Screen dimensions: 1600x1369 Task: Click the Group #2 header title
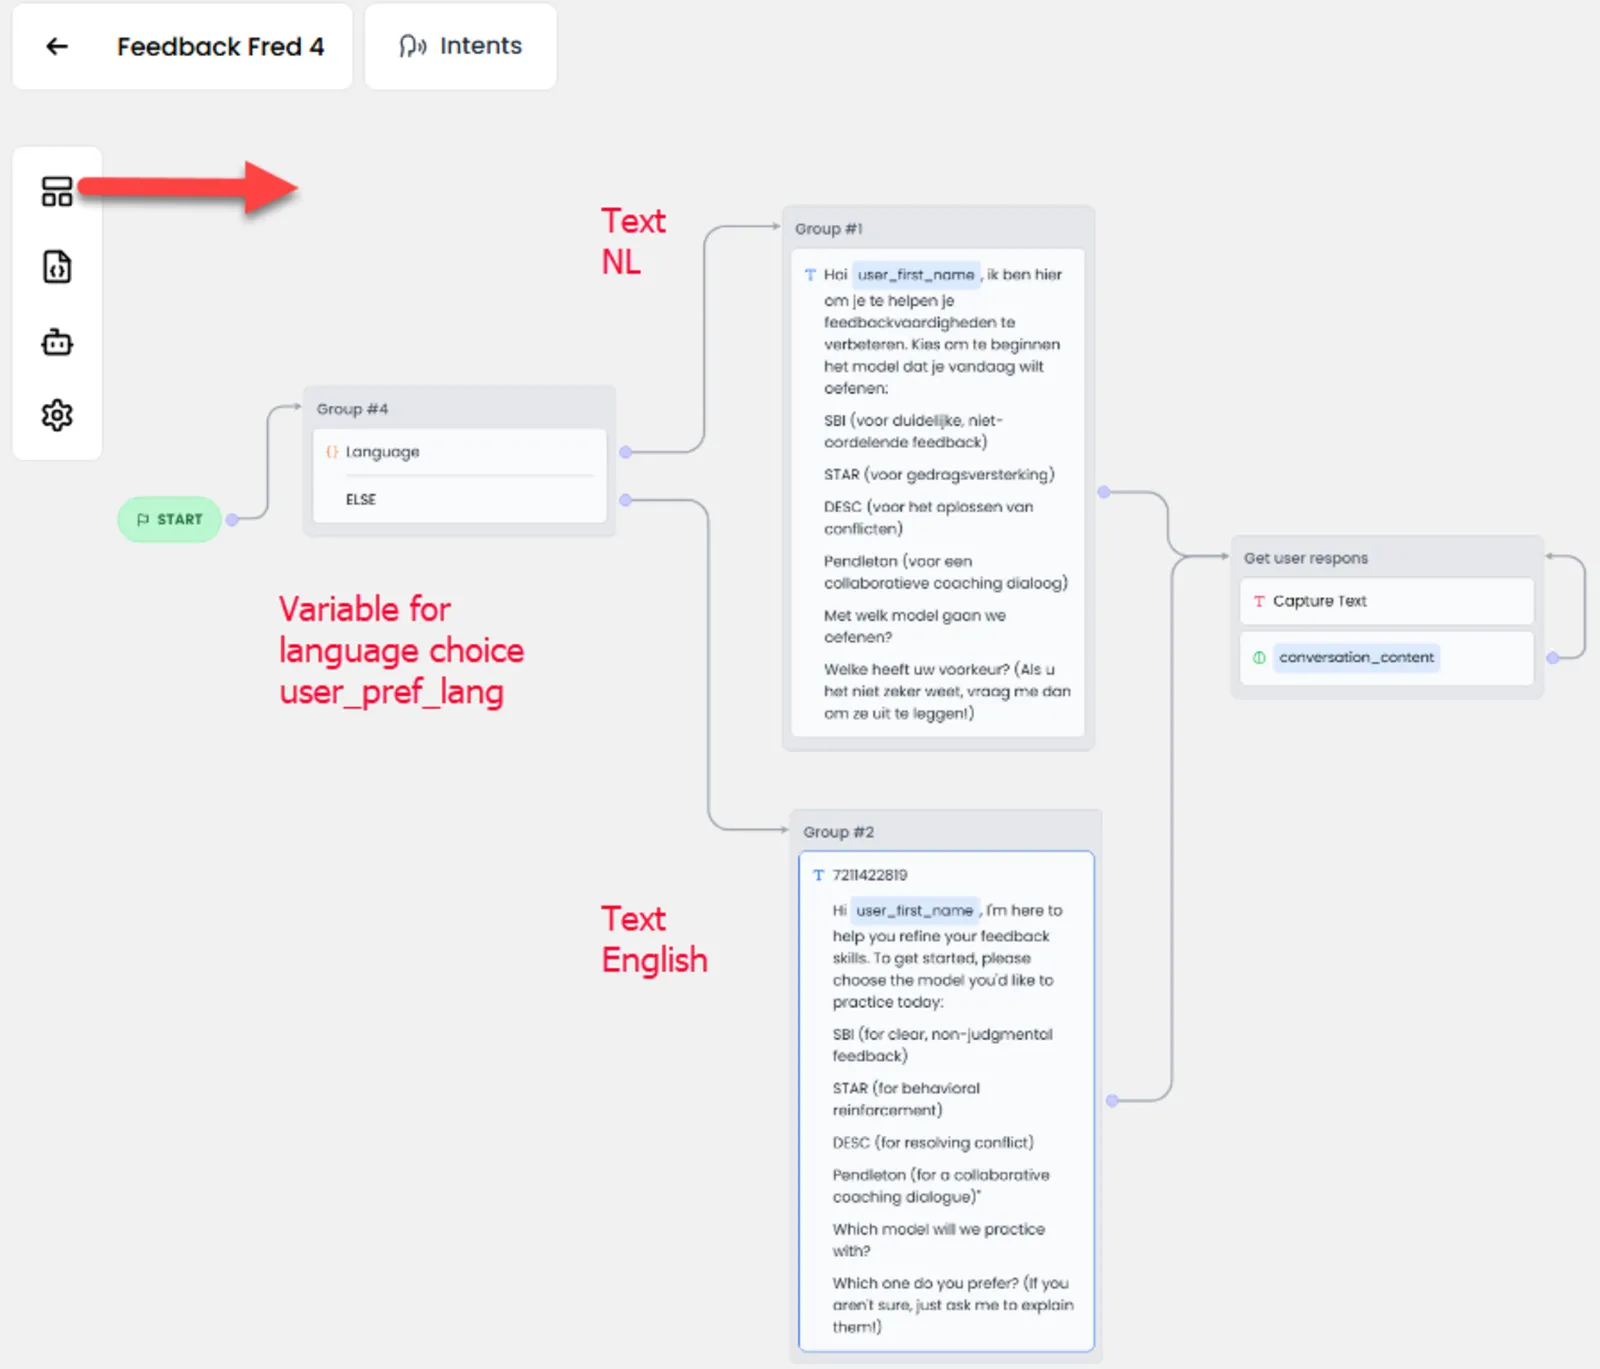[x=838, y=832]
